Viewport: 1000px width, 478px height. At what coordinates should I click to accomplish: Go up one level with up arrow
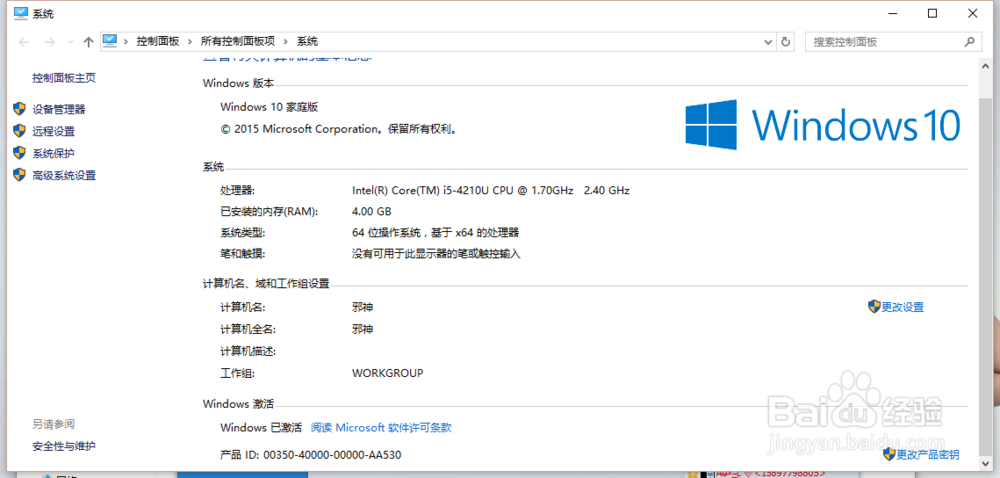tap(89, 42)
